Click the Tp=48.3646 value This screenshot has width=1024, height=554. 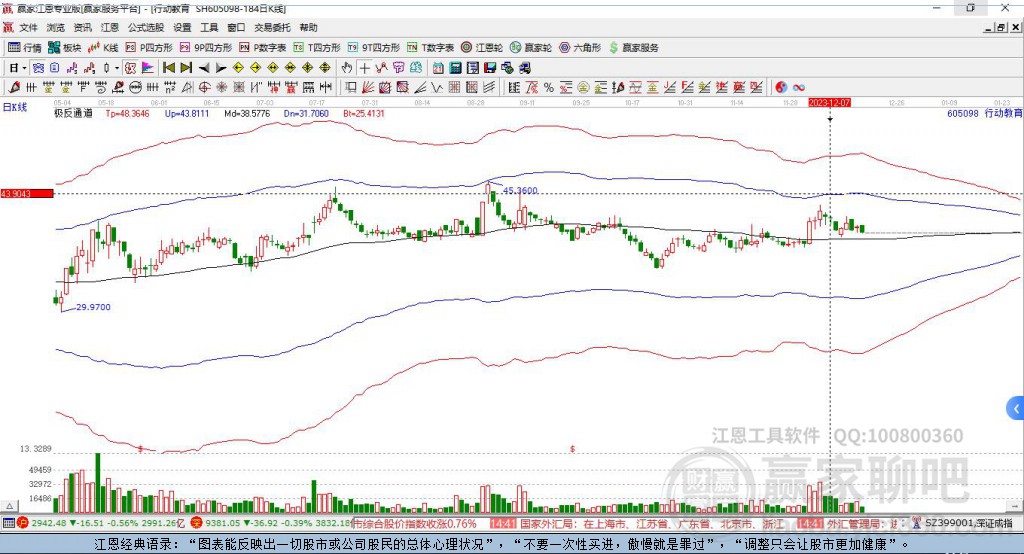coord(127,113)
